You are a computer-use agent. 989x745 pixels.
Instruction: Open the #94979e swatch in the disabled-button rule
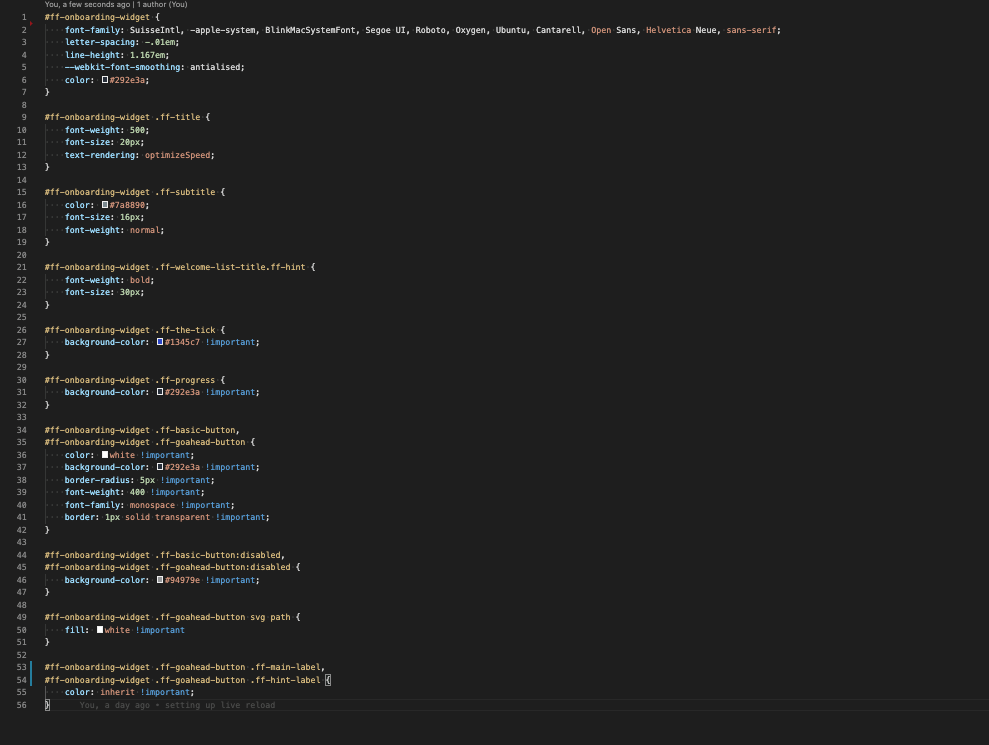click(x=160, y=579)
